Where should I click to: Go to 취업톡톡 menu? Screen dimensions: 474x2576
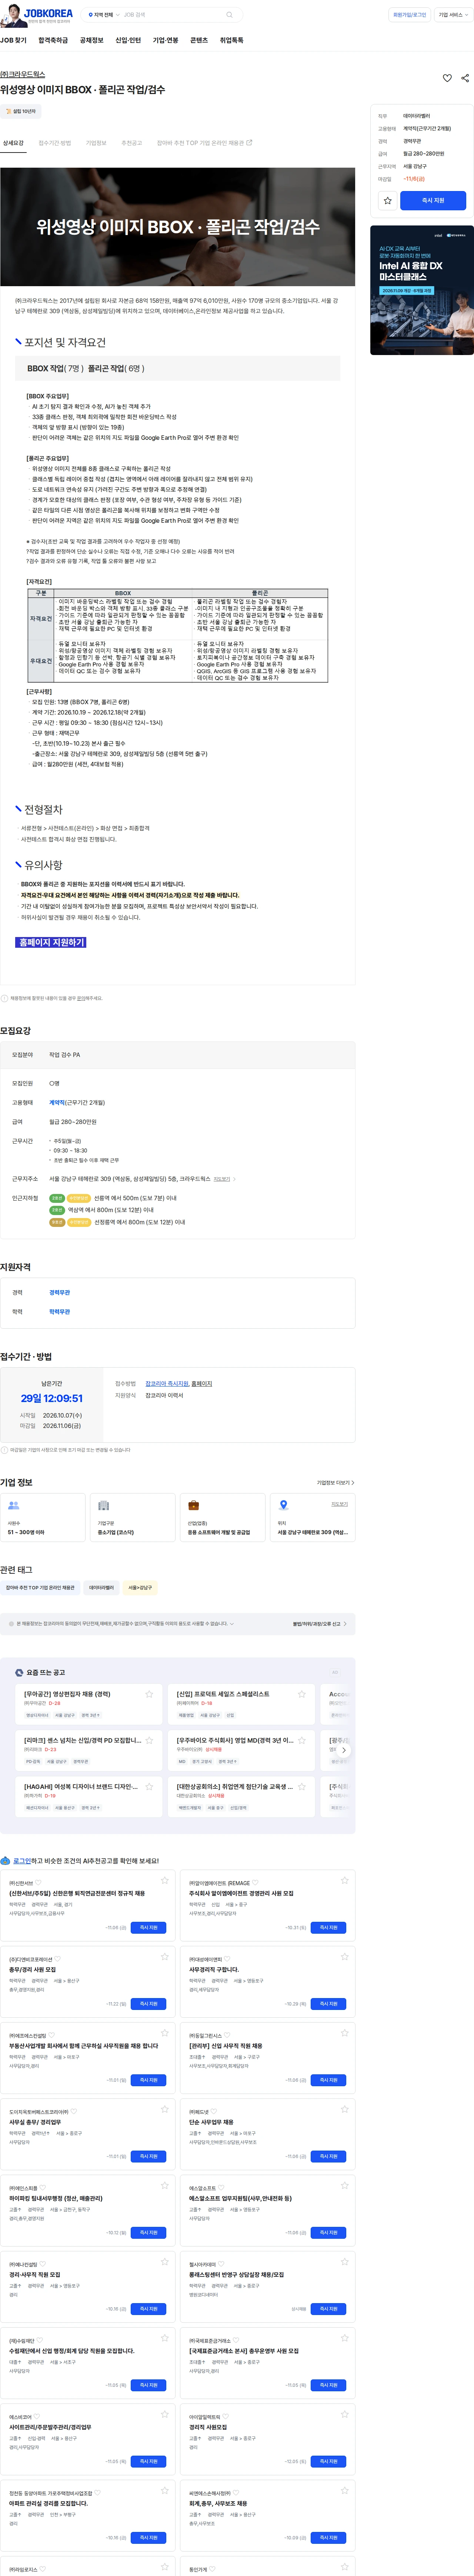point(231,41)
